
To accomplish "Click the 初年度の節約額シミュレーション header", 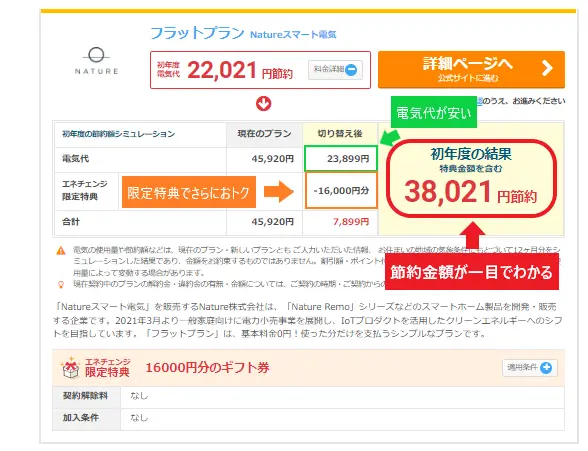I will 118,134.
